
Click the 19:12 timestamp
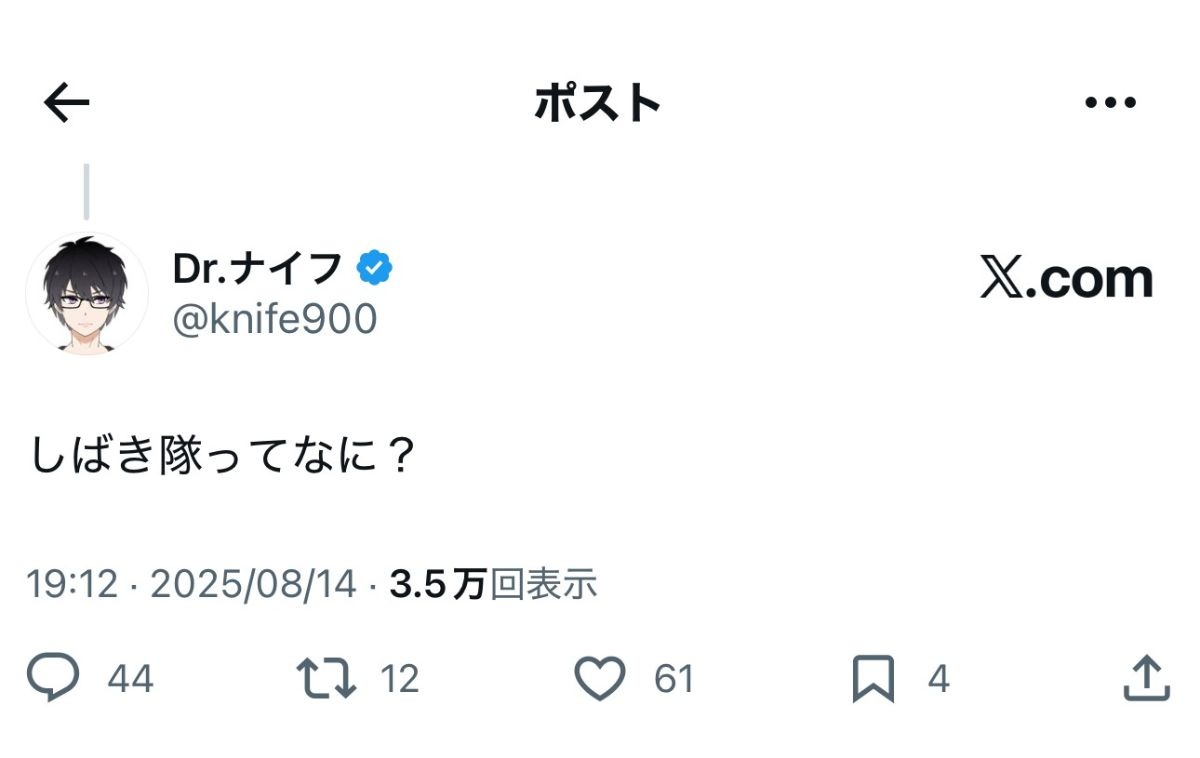(72, 584)
